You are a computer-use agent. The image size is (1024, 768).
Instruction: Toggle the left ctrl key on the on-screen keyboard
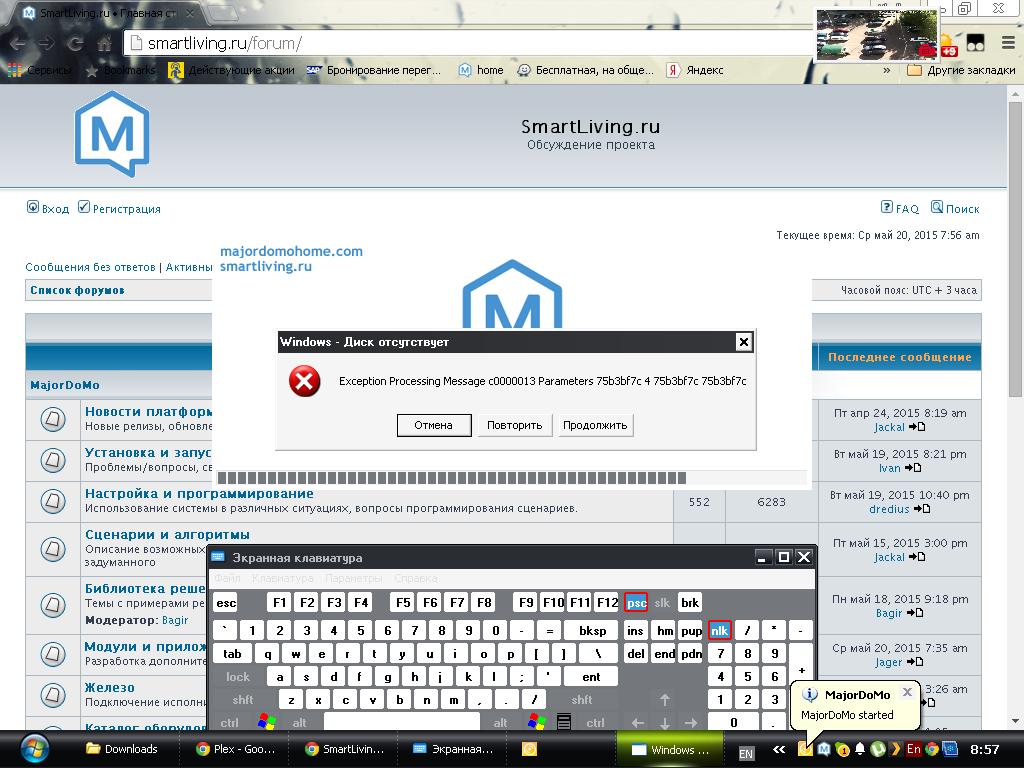229,722
